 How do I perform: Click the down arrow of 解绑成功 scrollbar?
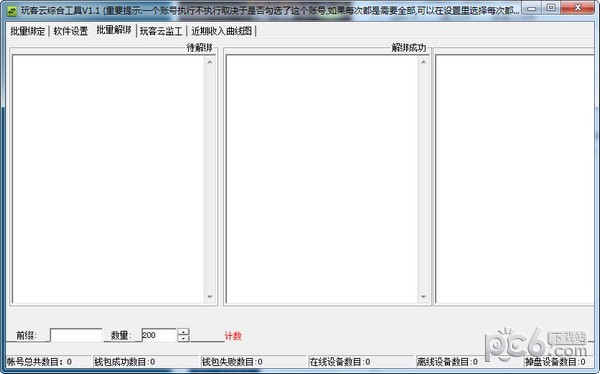click(423, 297)
